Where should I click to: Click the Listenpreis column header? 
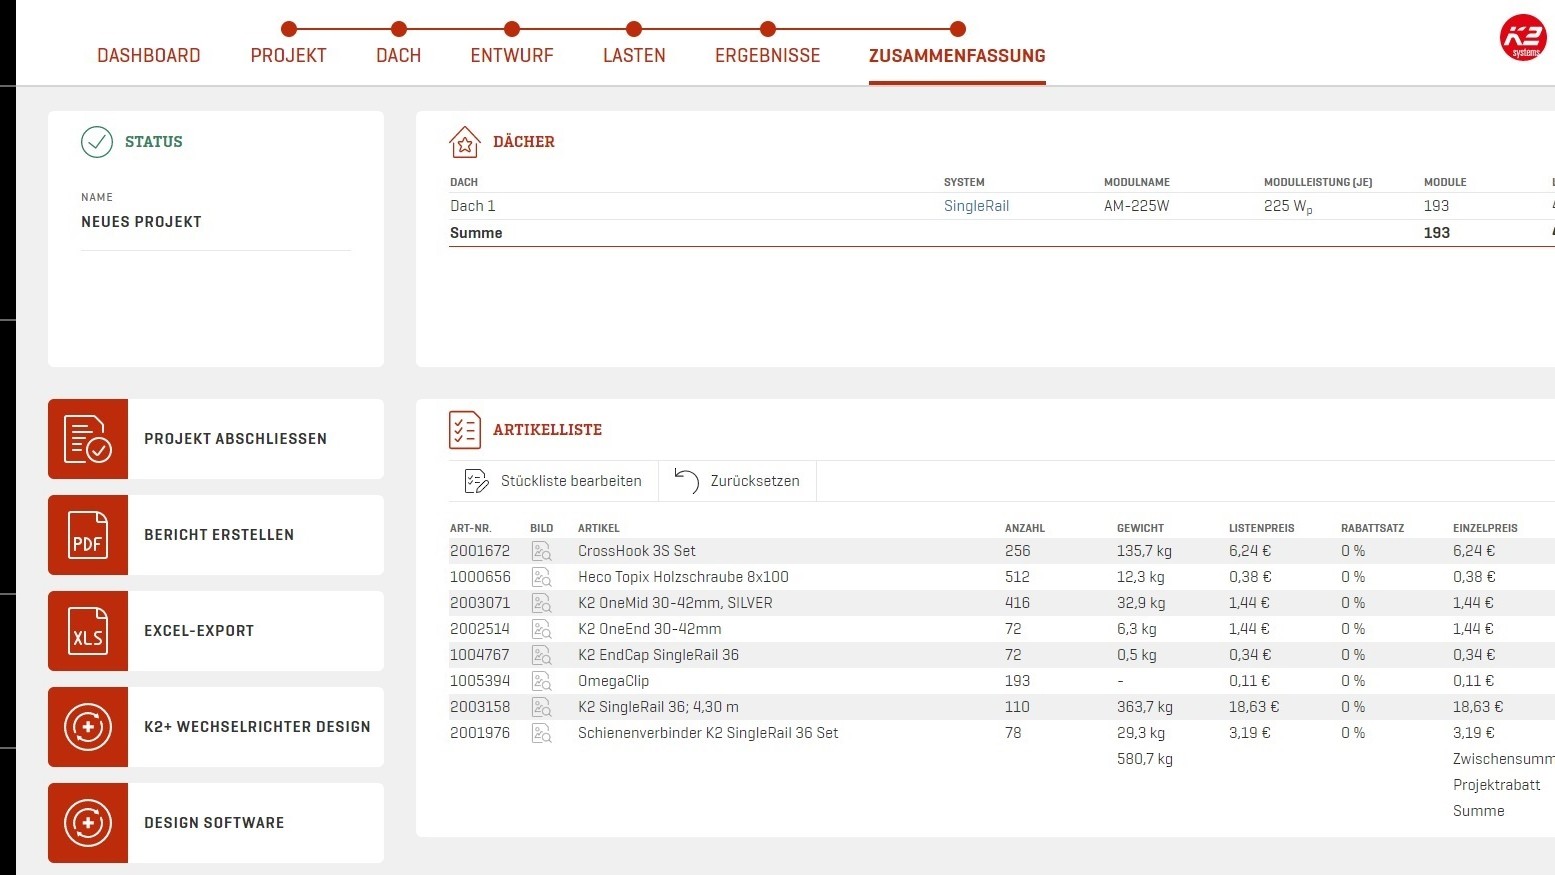pyautogui.click(x=1262, y=528)
